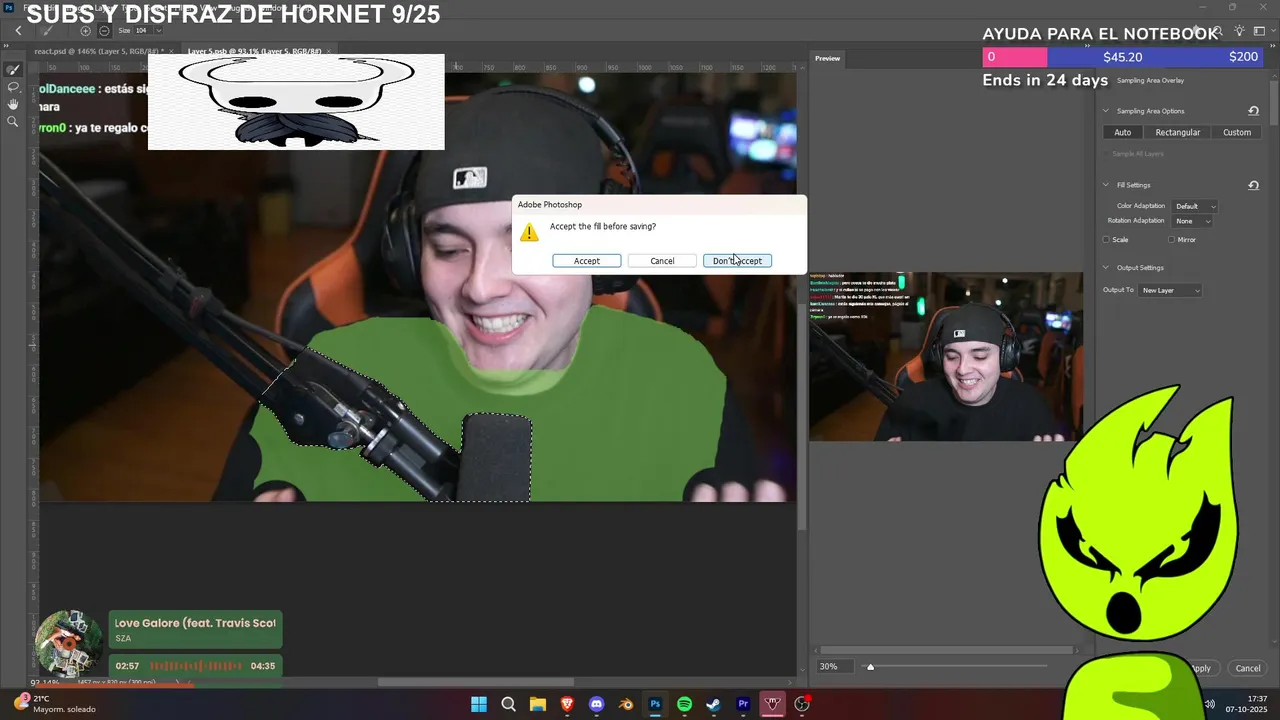The height and width of the screenshot is (720, 1280).
Task: Close the react.psd document tab
Action: (171, 51)
